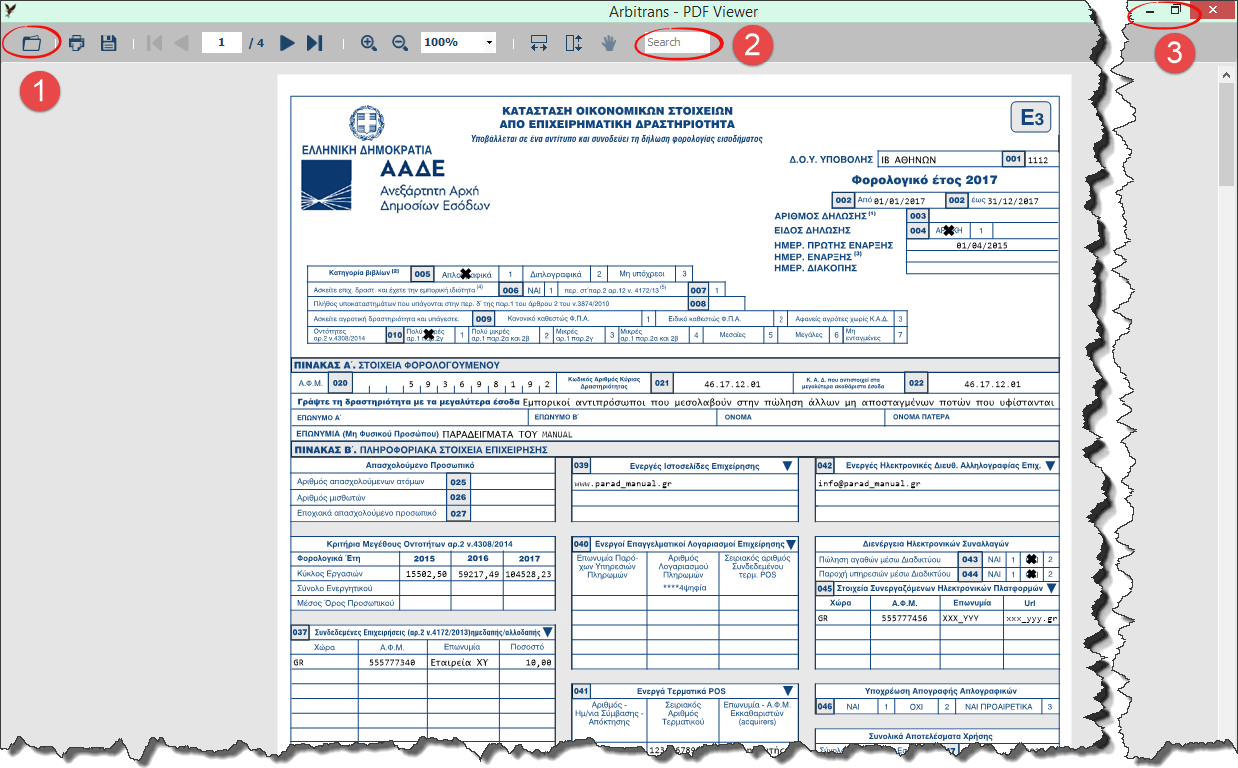Fit the whole page height in view
Screen dimensions: 1238x768
tap(573, 43)
